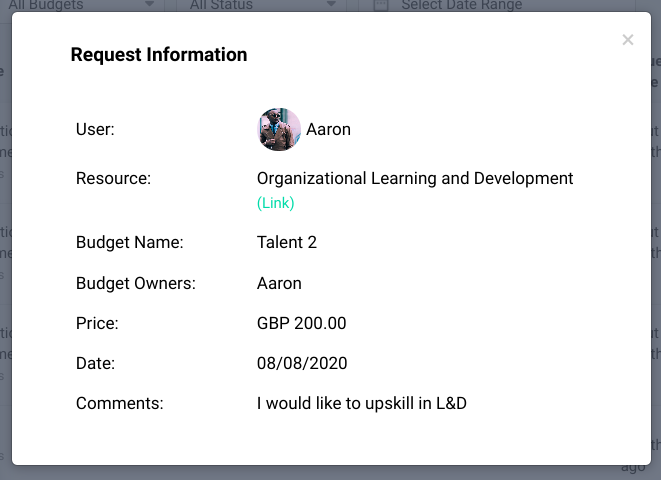This screenshot has height=480, width=661.
Task: Click the upskill in L&D comment text
Action: (362, 404)
